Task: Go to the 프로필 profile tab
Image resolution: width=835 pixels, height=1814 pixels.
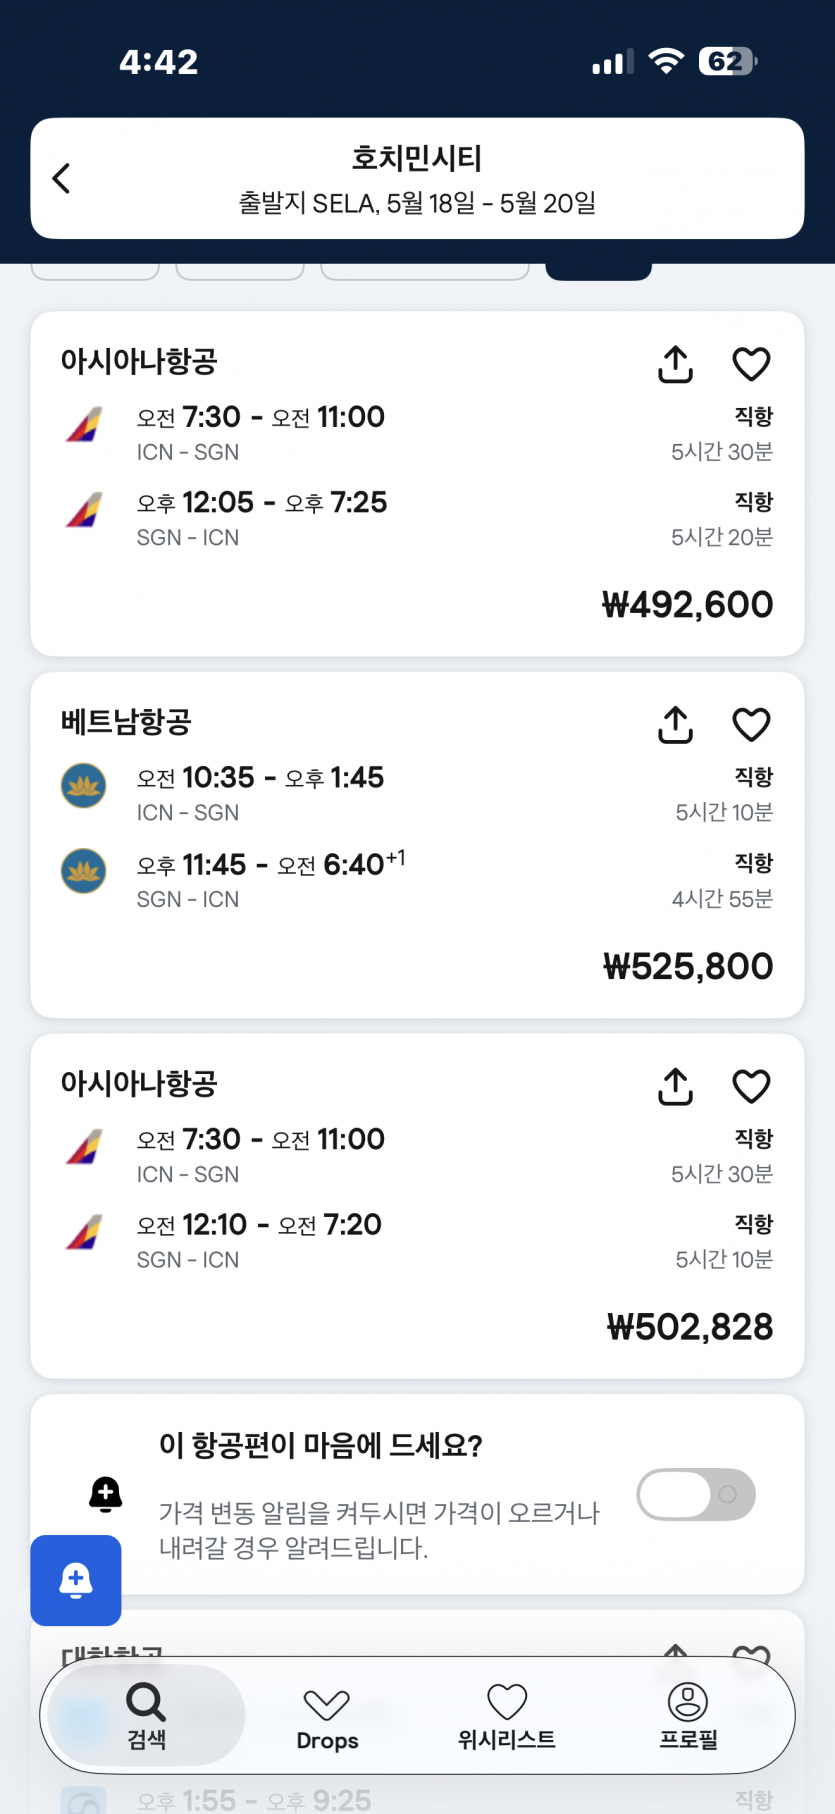Action: point(688,1715)
